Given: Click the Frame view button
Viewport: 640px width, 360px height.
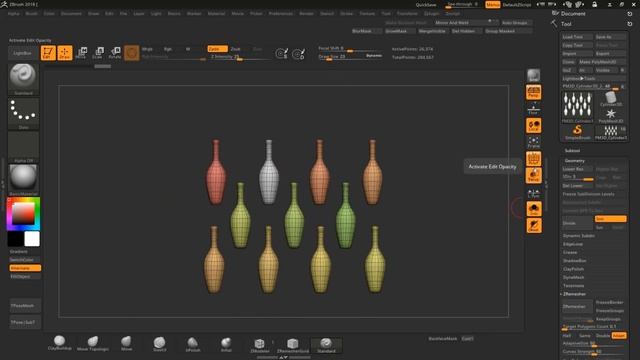Looking at the screenshot, I should pos(533,142).
